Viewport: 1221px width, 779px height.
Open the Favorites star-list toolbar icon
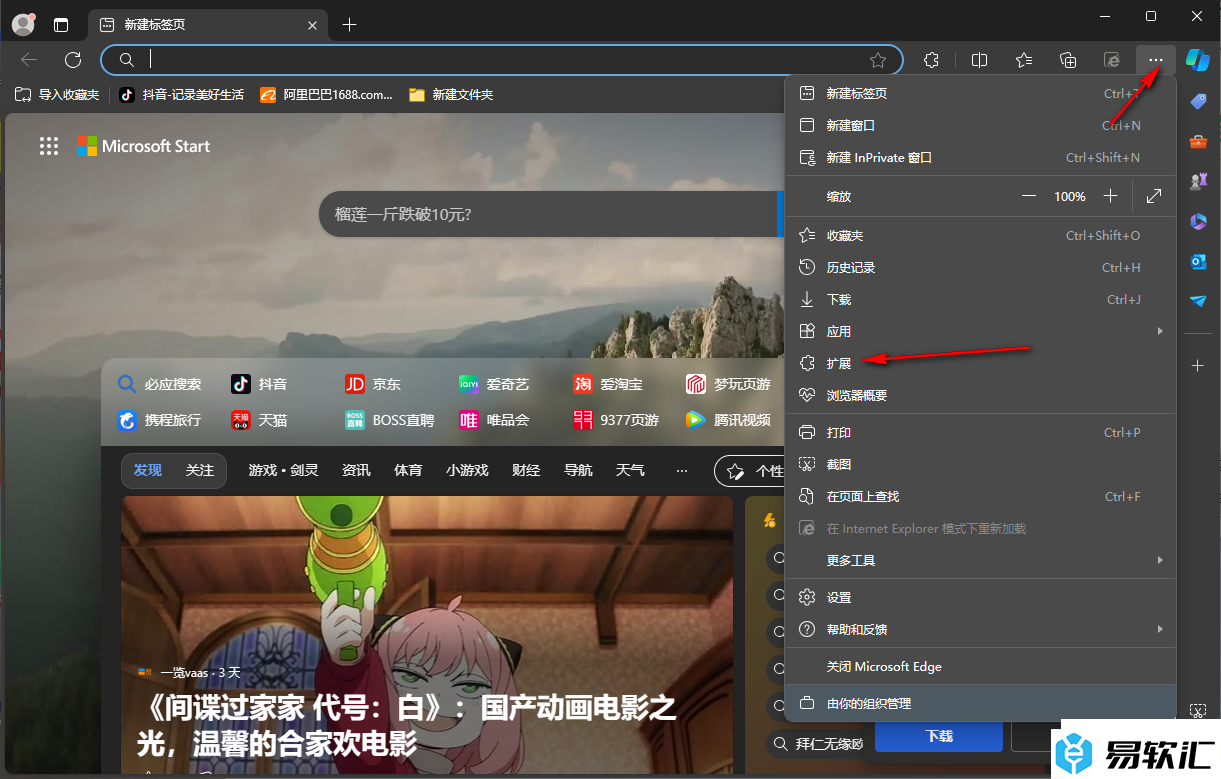pos(1024,60)
